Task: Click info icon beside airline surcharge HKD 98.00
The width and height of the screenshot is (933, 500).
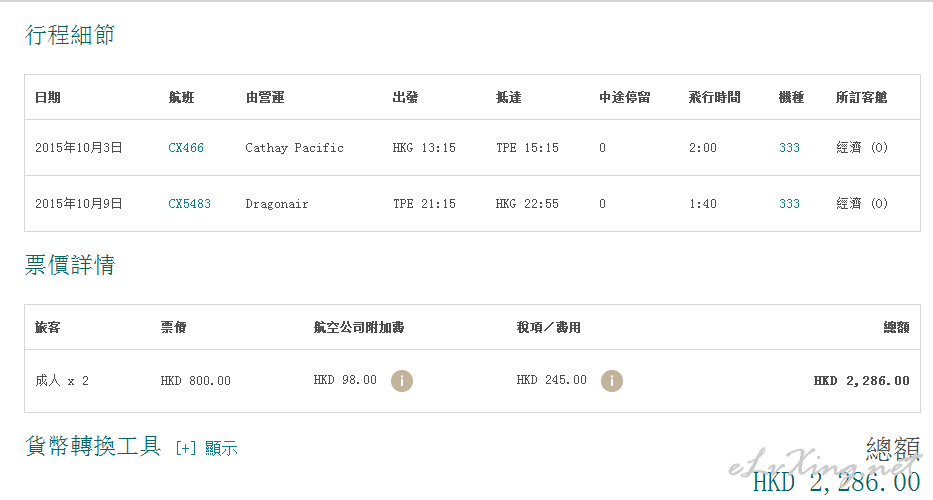Action: [x=402, y=381]
